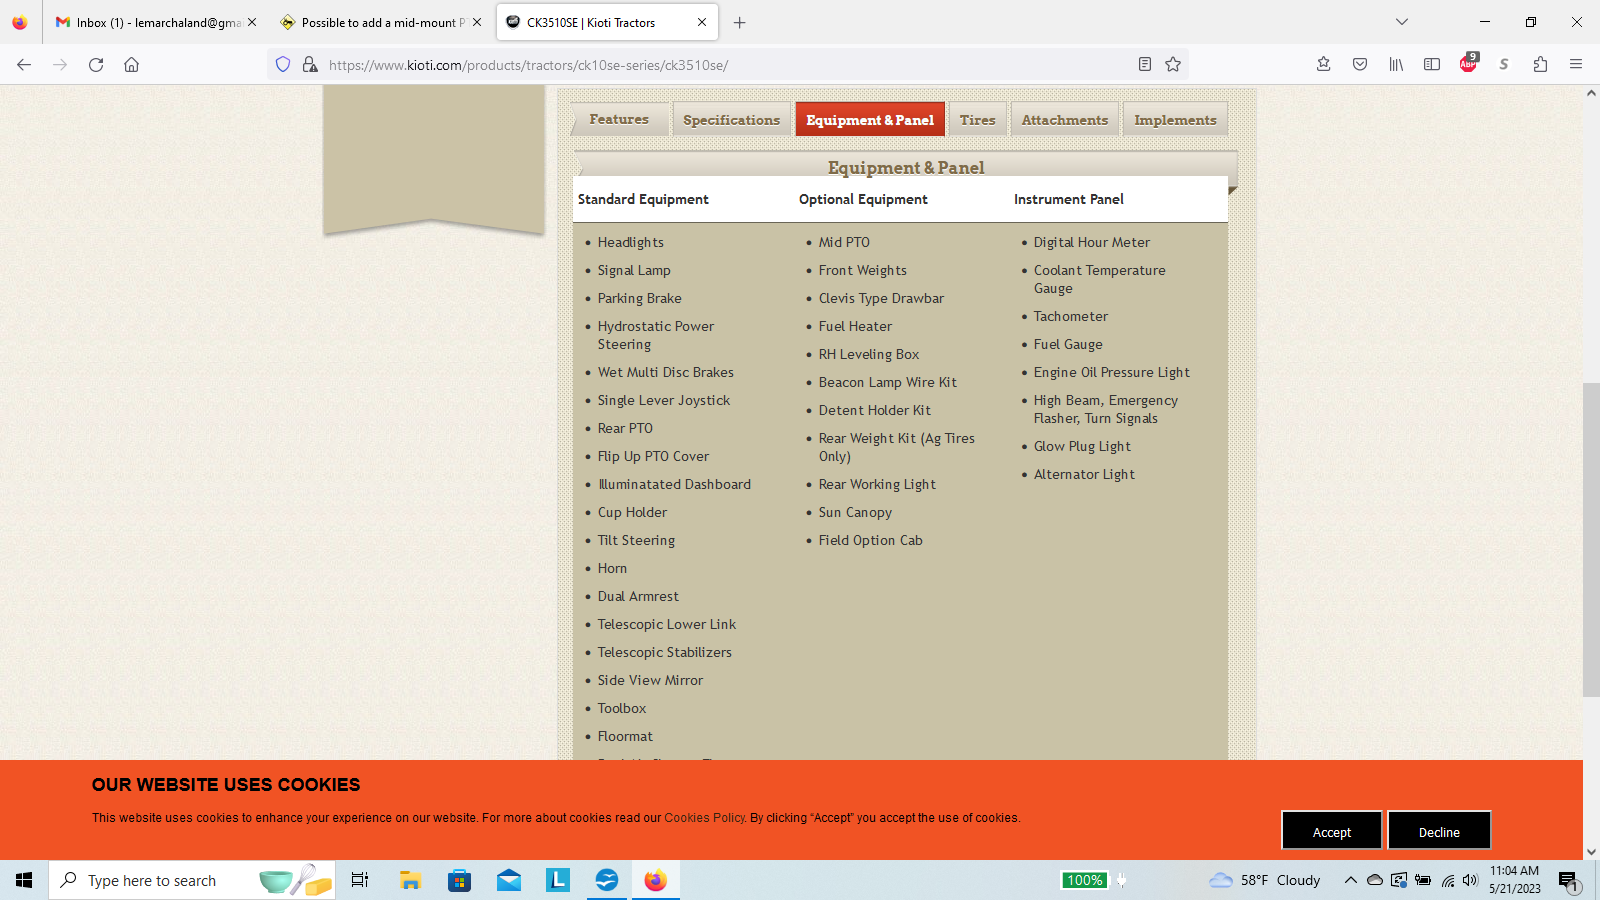Click the Hydrostatic Power Steering text

[x=656, y=335]
